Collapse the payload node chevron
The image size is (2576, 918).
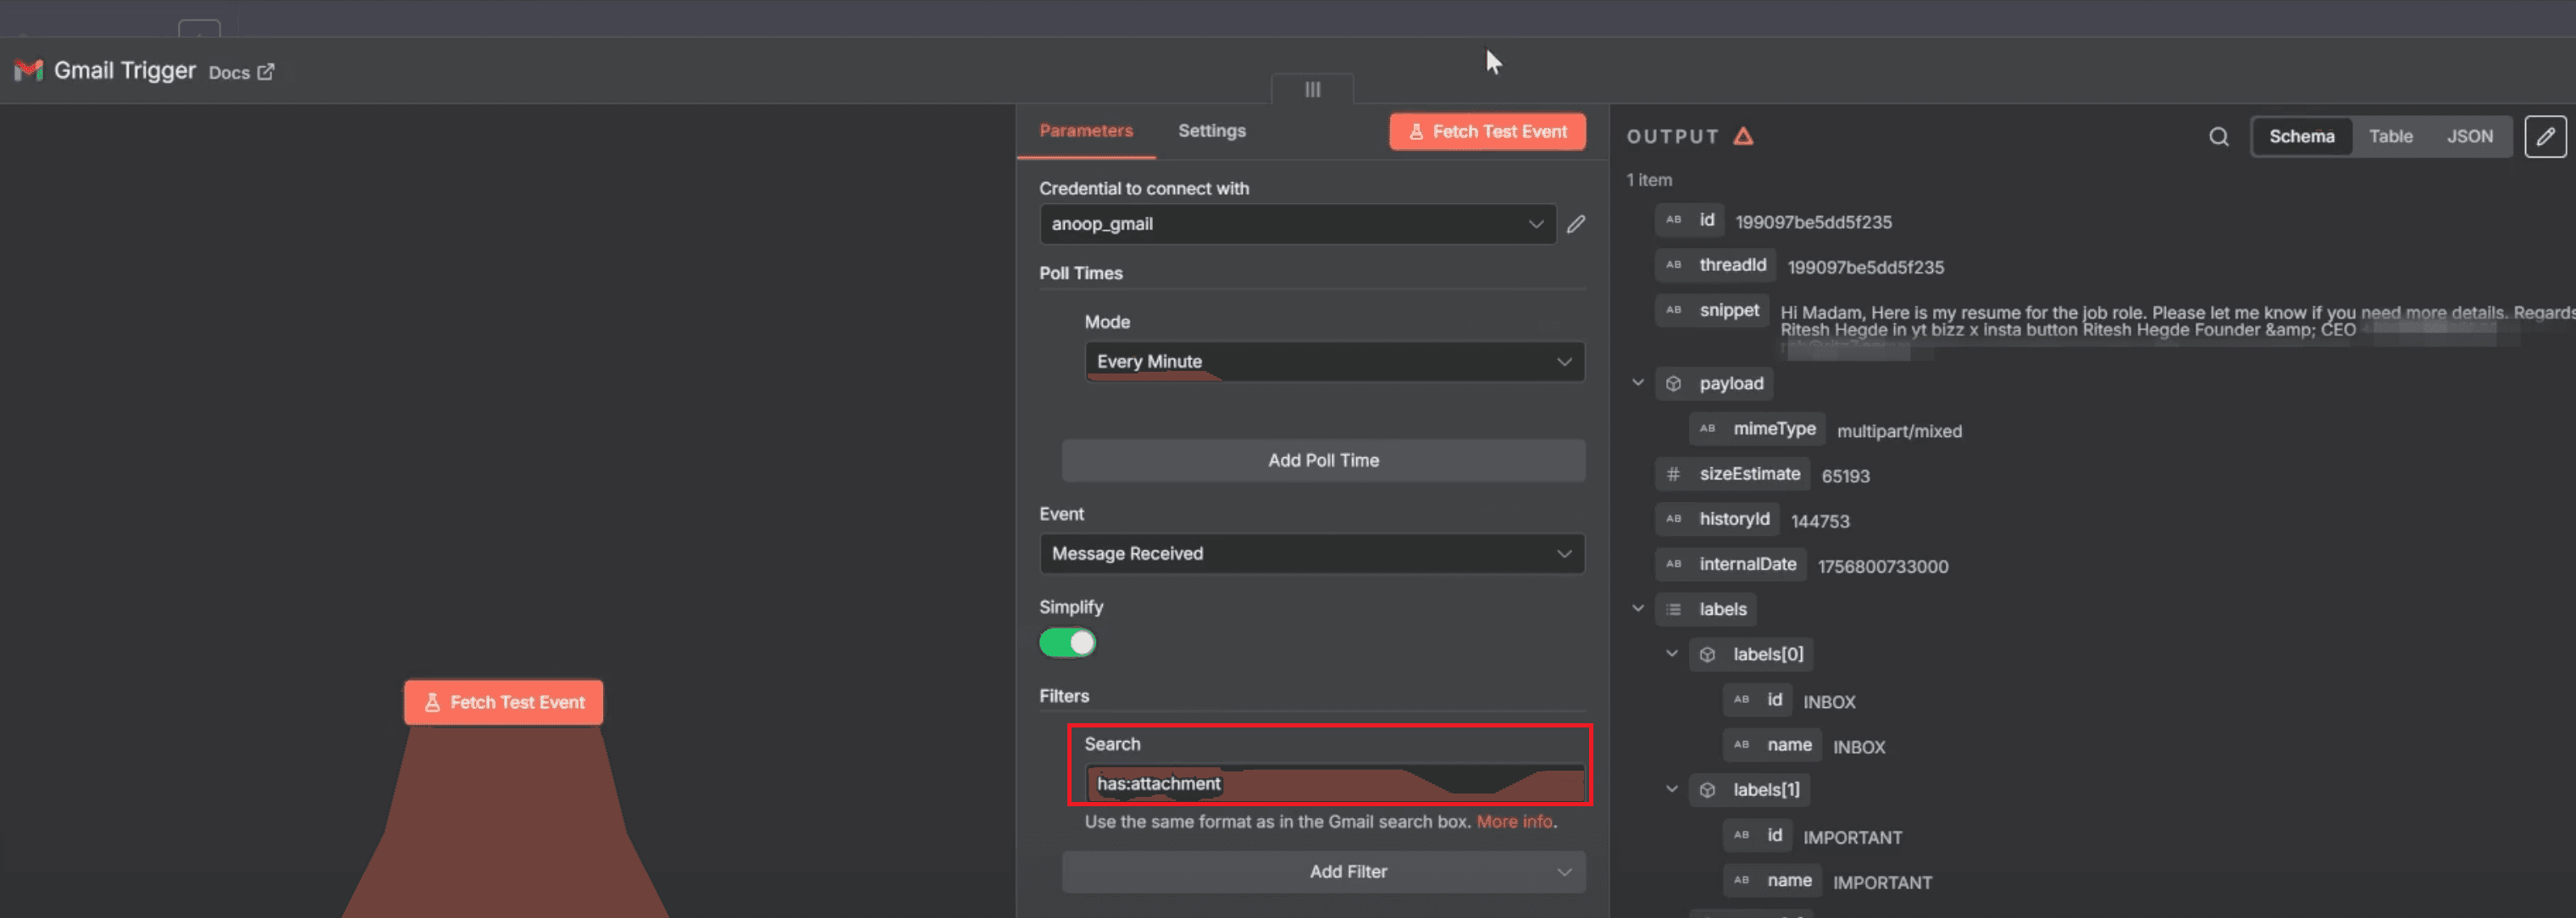(x=1638, y=382)
